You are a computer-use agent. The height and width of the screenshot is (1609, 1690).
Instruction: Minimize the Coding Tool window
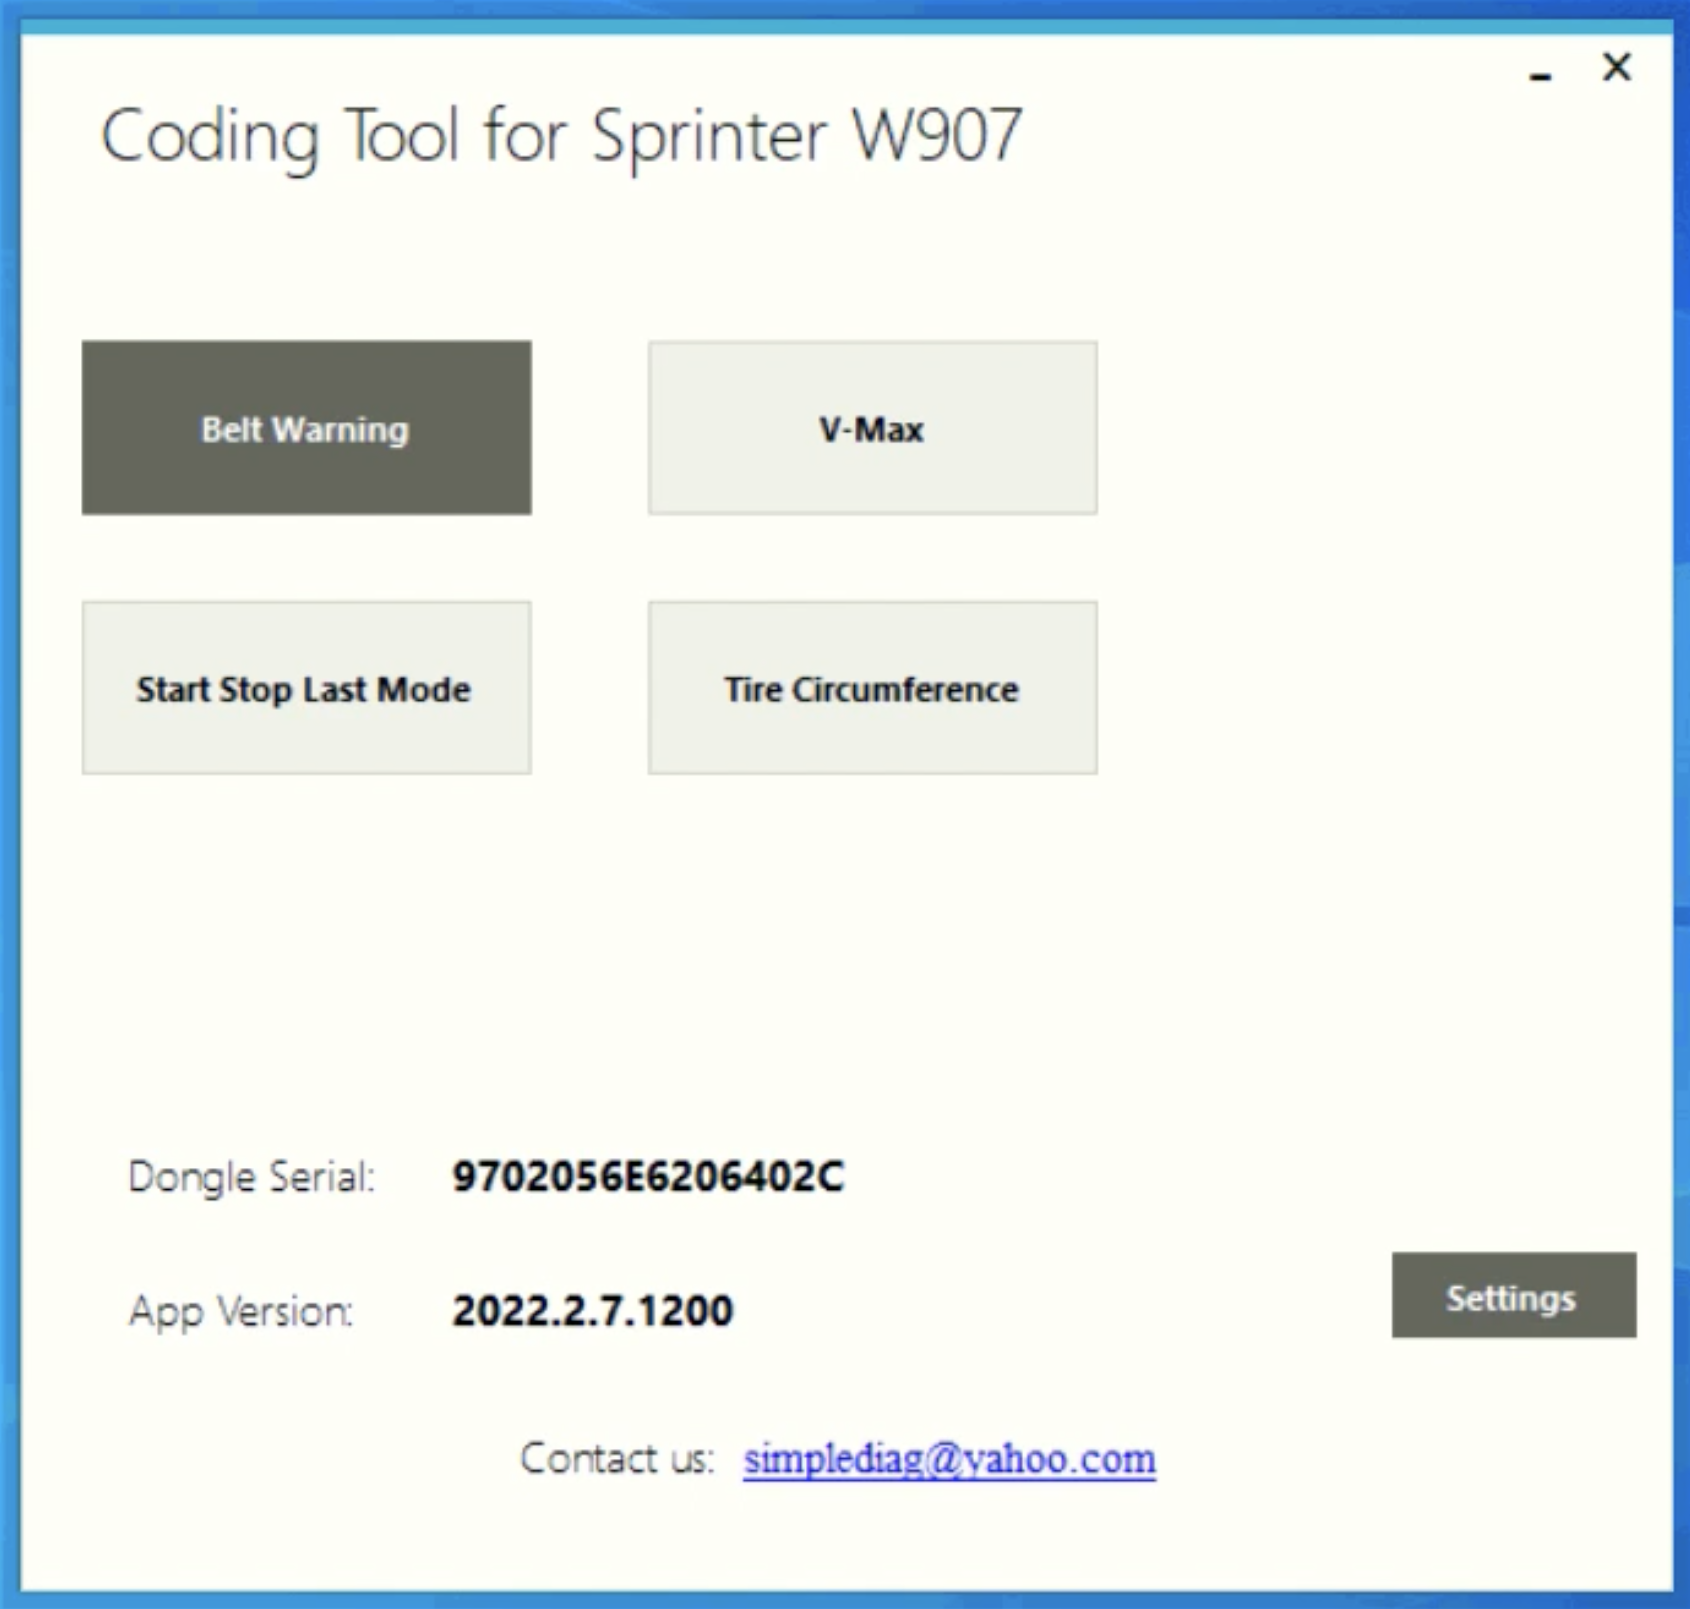(x=1541, y=74)
